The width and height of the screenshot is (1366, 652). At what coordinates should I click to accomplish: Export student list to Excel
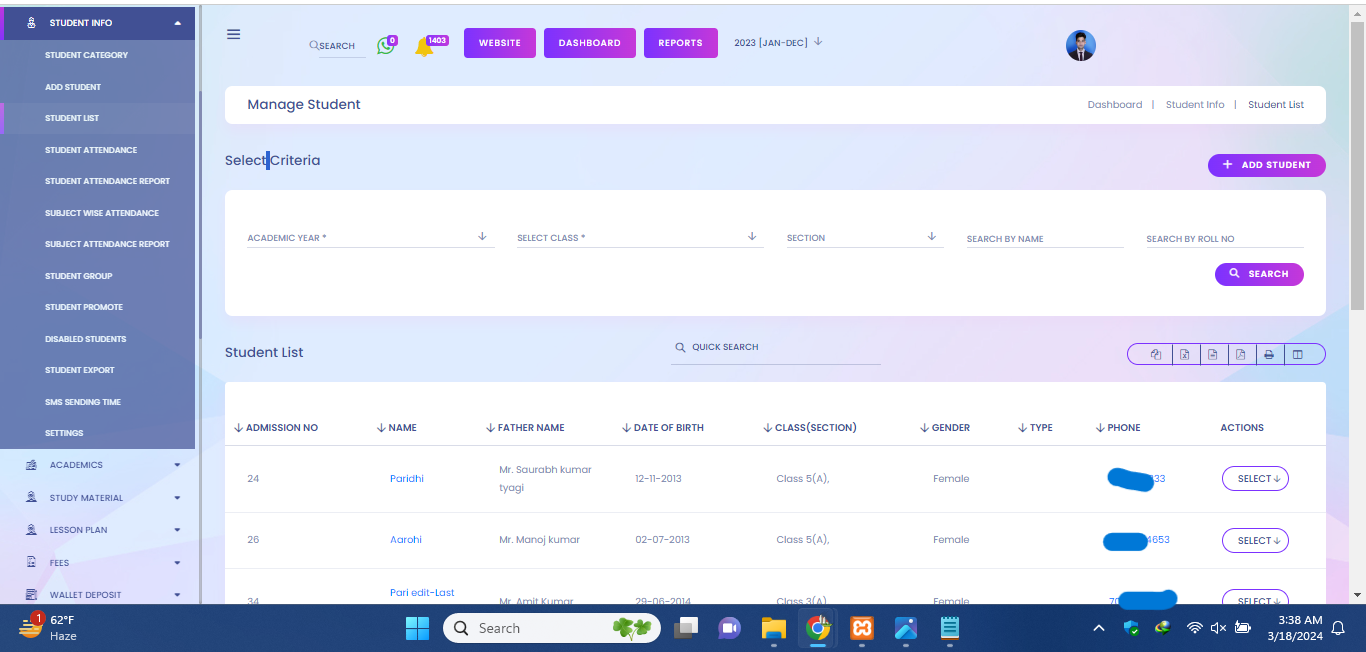coord(1184,354)
